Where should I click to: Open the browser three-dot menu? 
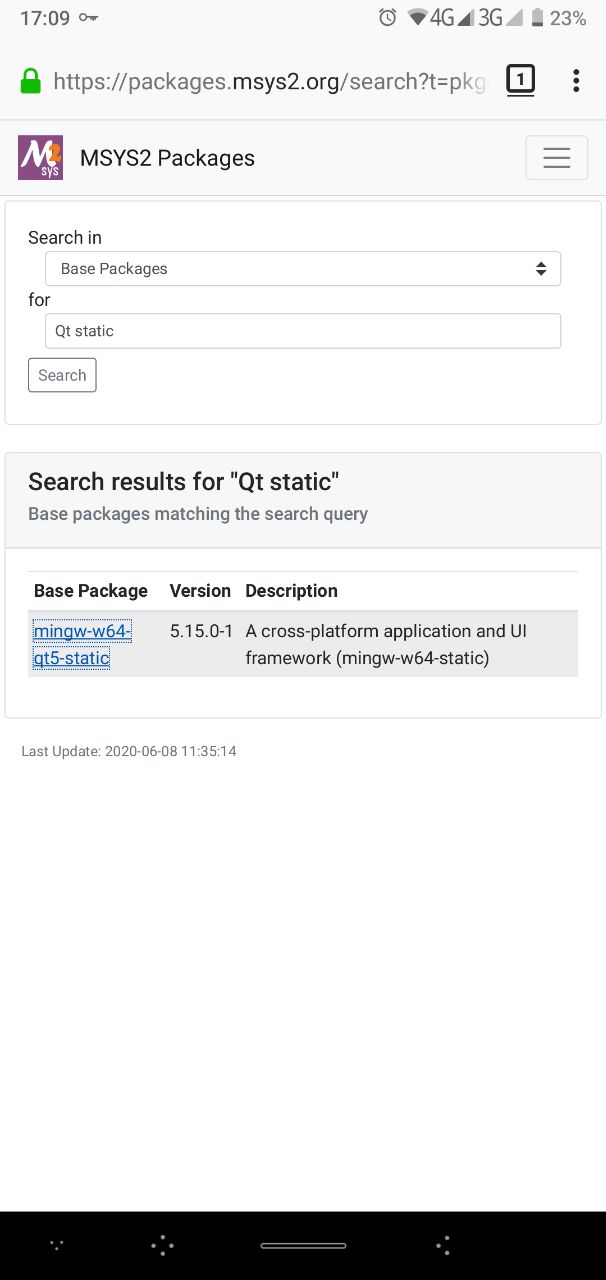pos(576,81)
